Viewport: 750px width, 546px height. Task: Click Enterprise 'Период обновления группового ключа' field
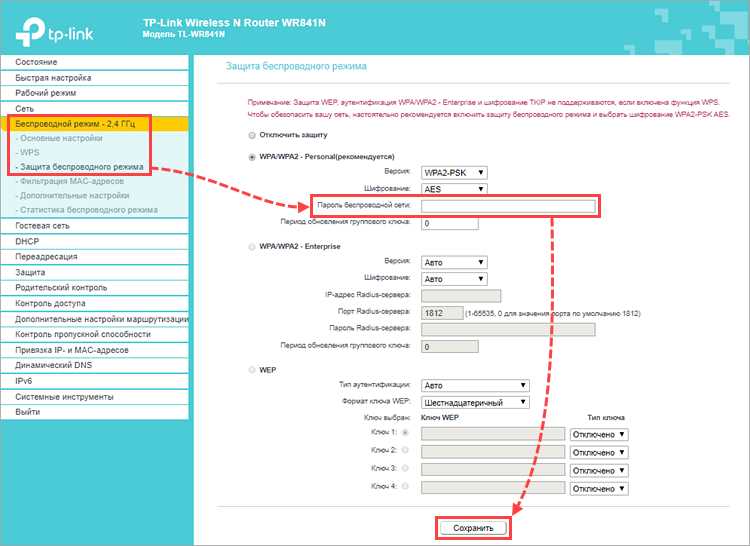tap(450, 347)
